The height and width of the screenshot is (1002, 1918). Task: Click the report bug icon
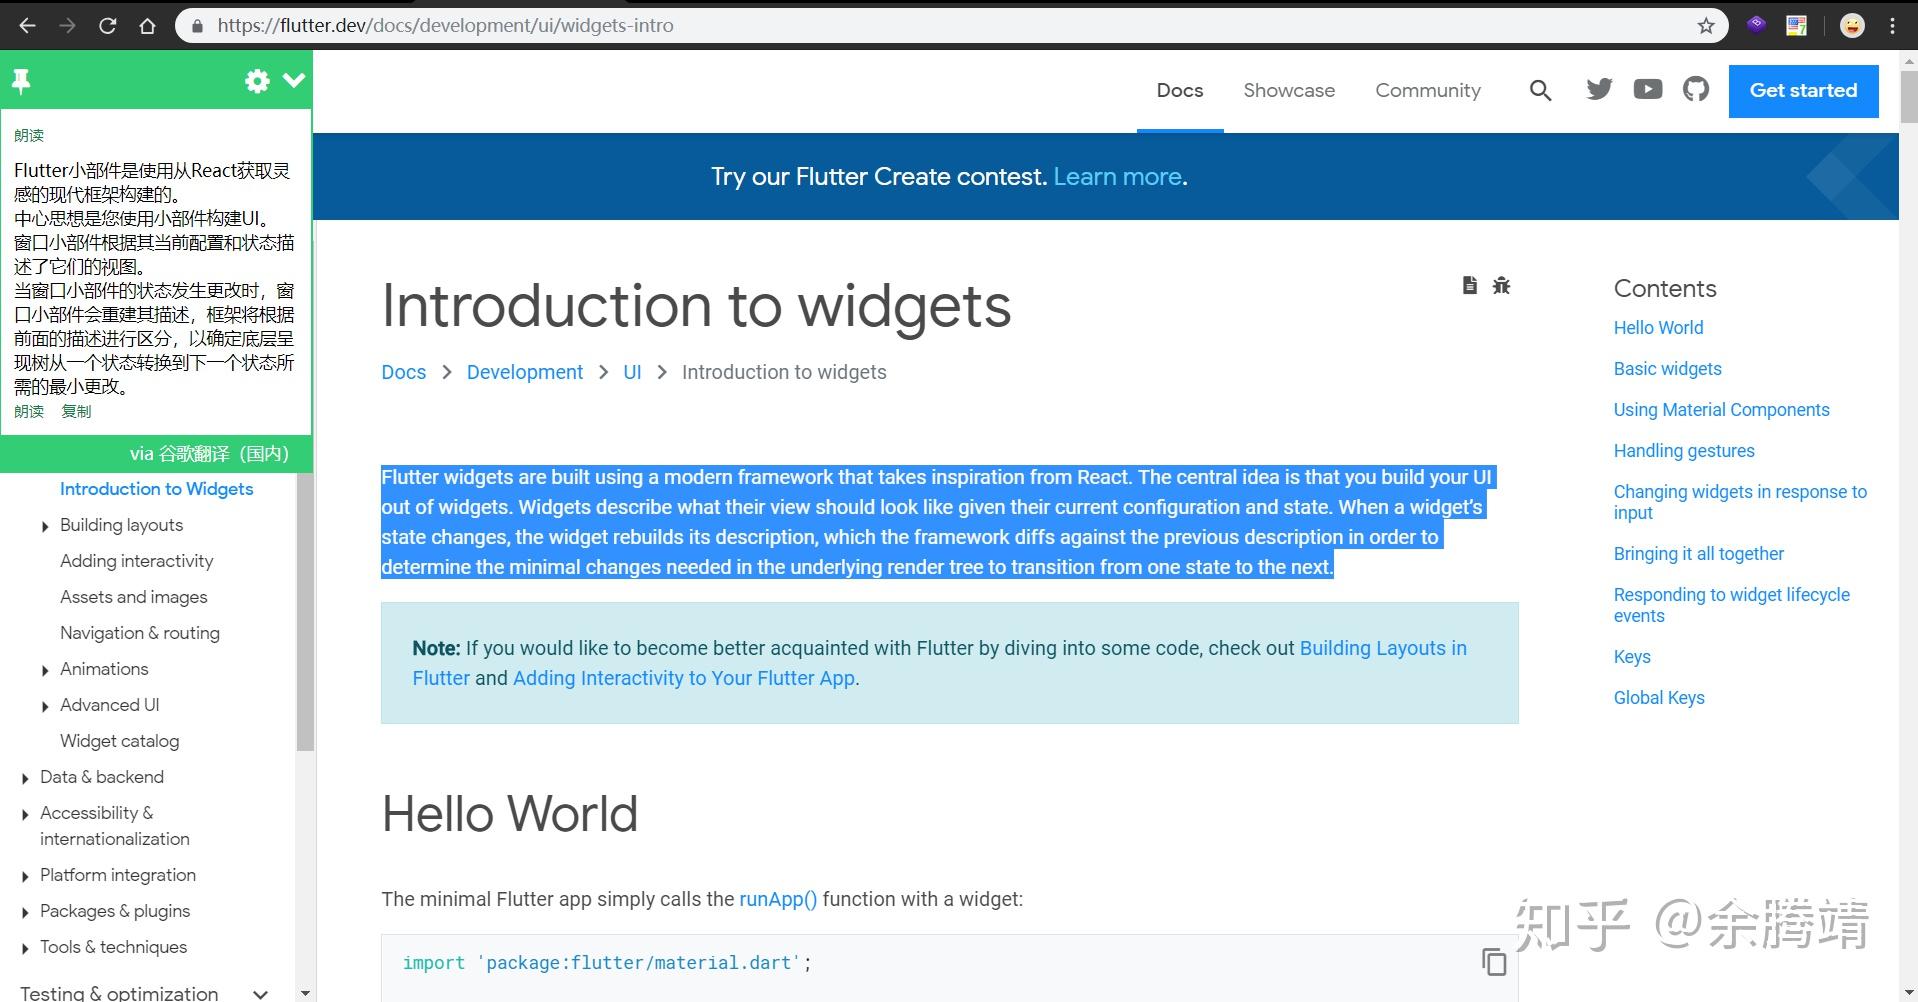(1501, 286)
